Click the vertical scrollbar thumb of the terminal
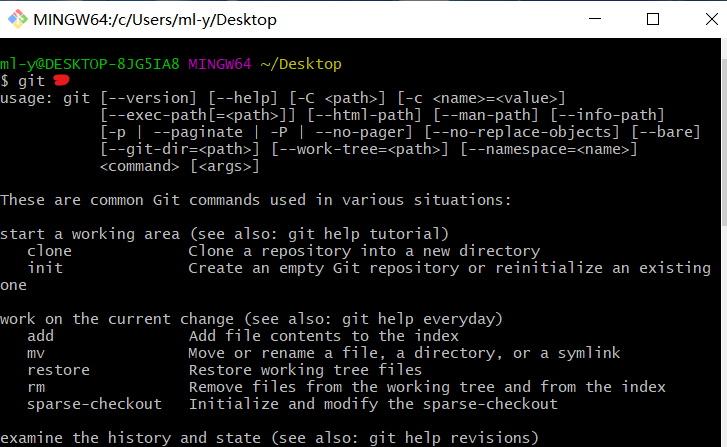The height and width of the screenshot is (447, 727). click(724, 143)
